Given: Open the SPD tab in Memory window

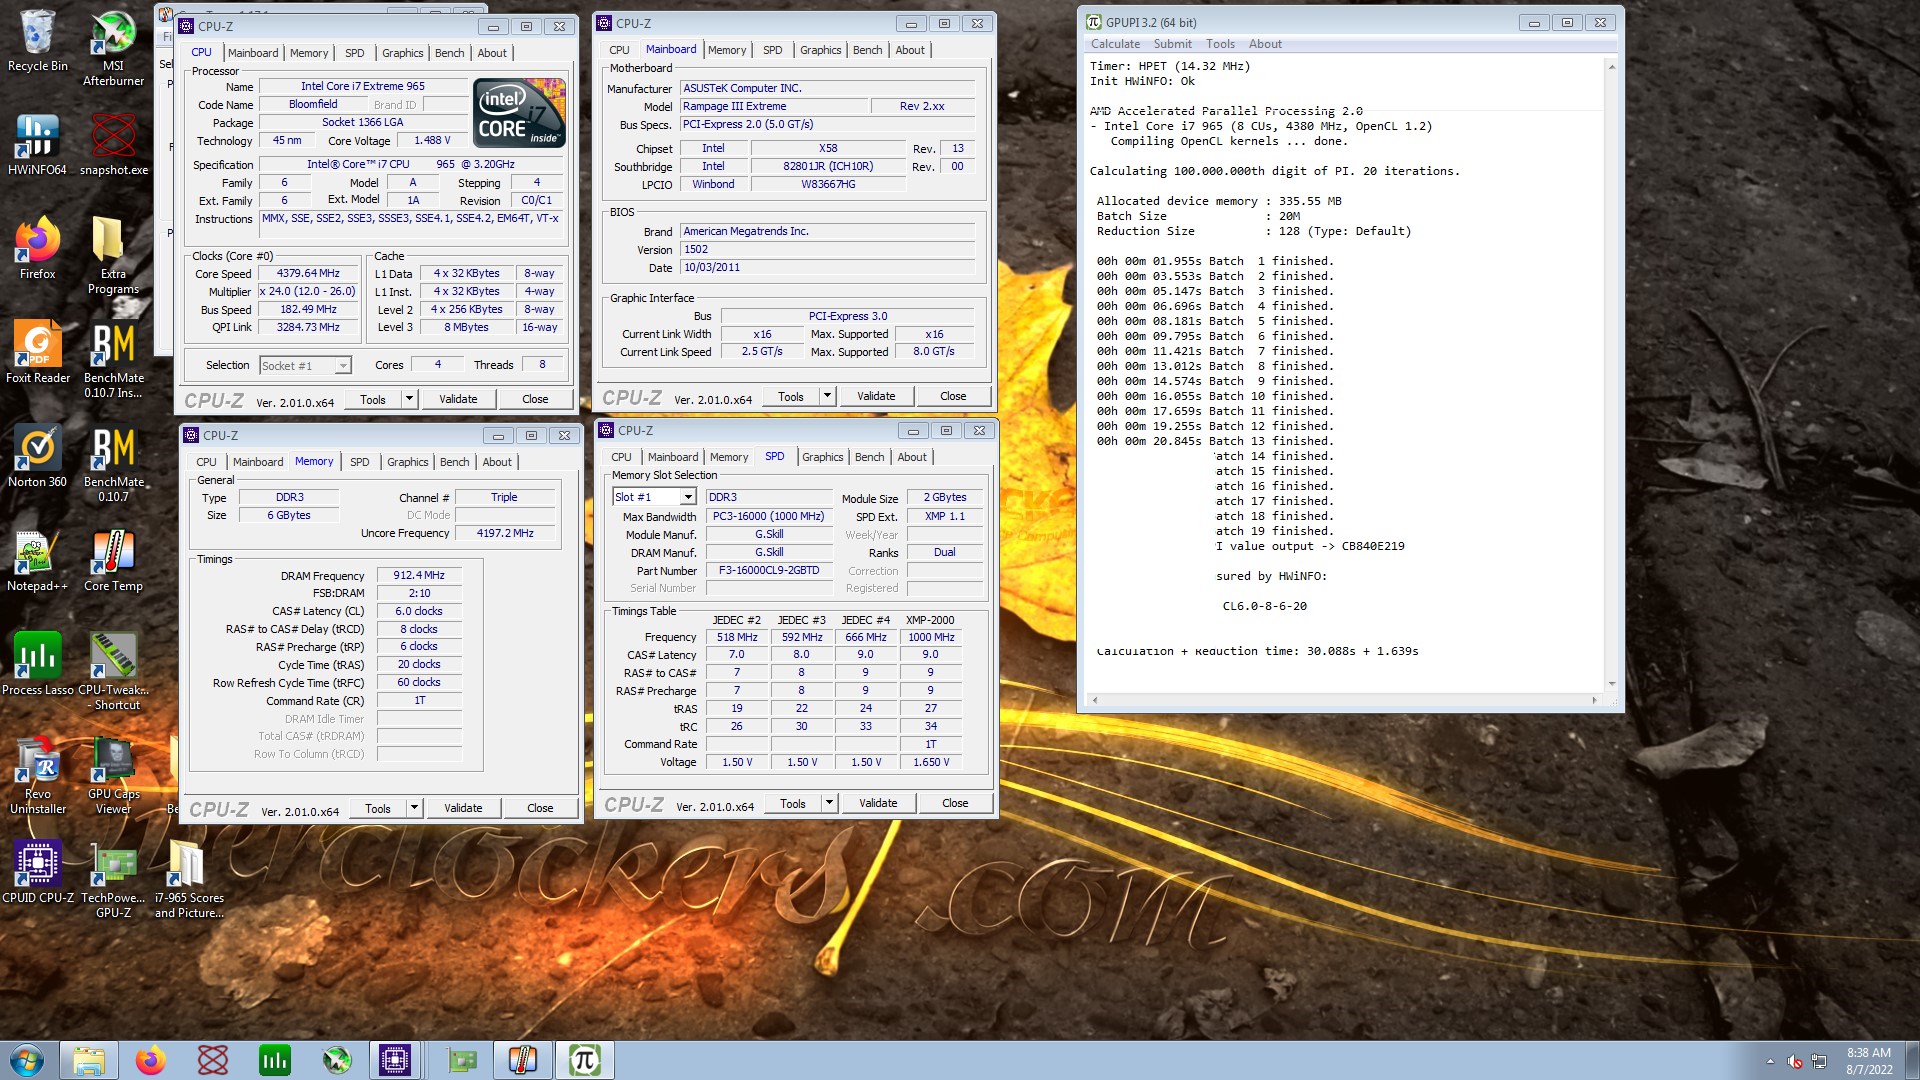Looking at the screenshot, I should click(x=360, y=462).
